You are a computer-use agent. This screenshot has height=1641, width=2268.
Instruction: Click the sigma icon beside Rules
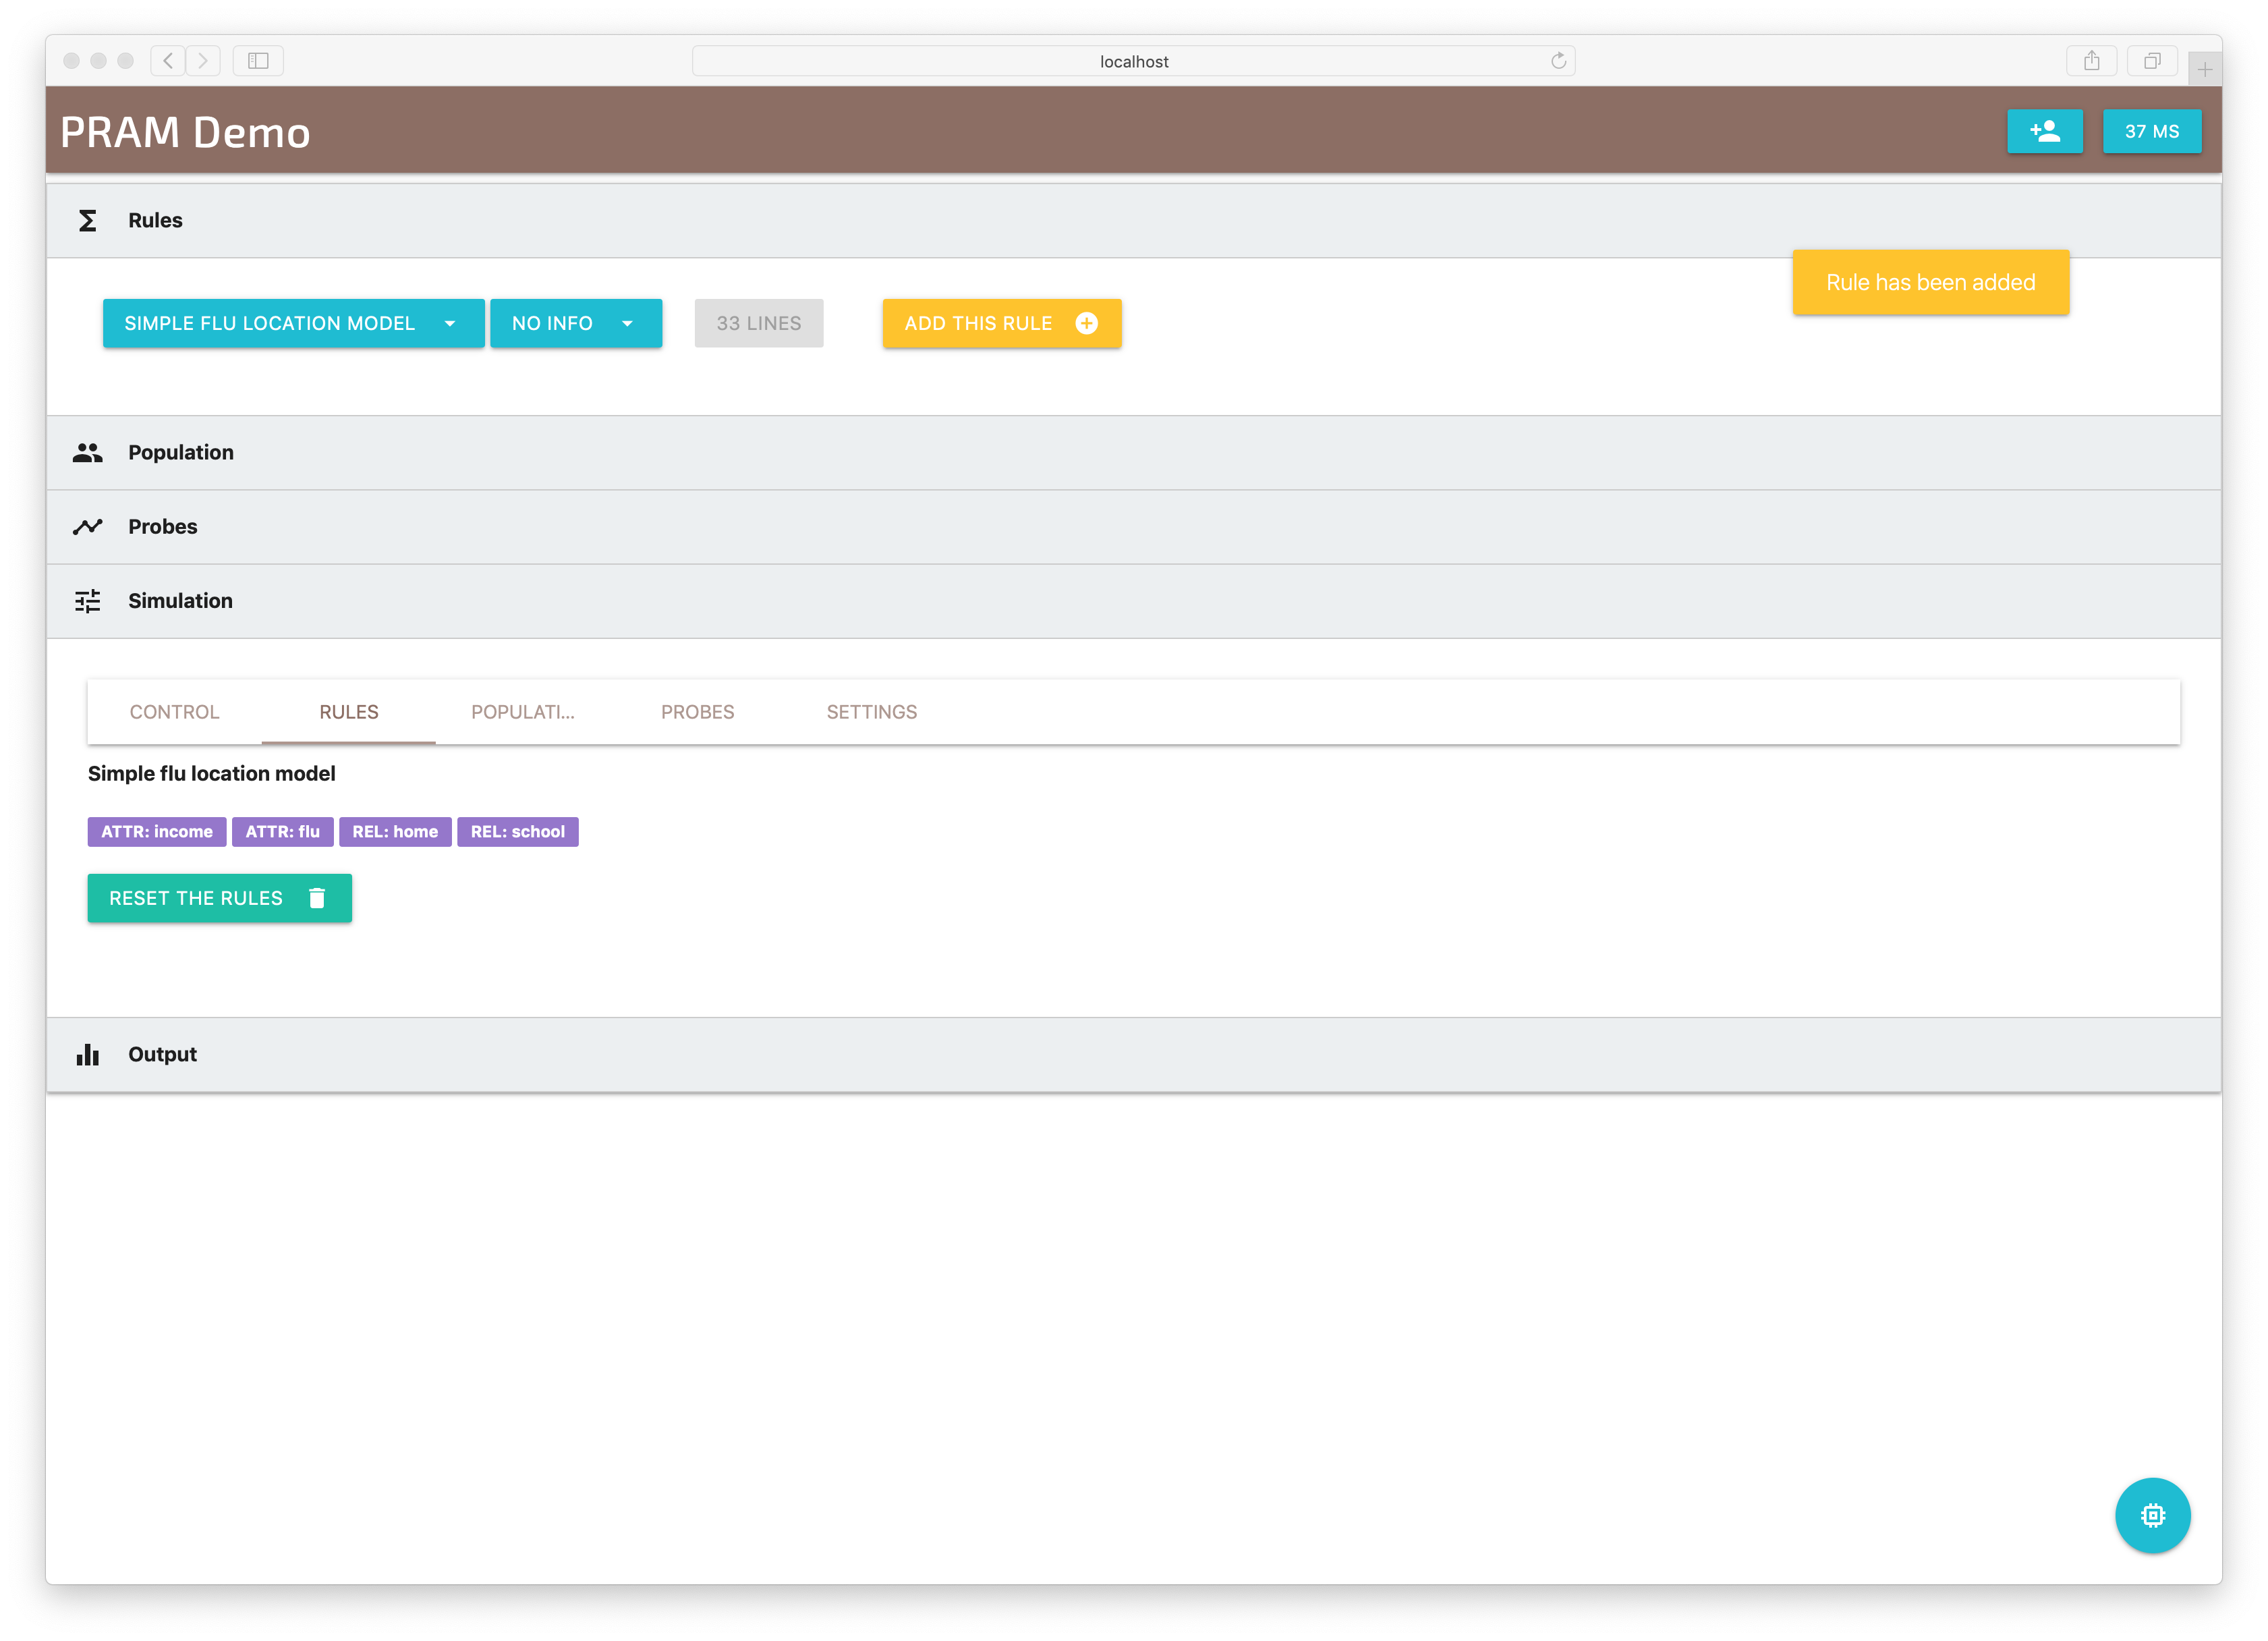pos(88,220)
